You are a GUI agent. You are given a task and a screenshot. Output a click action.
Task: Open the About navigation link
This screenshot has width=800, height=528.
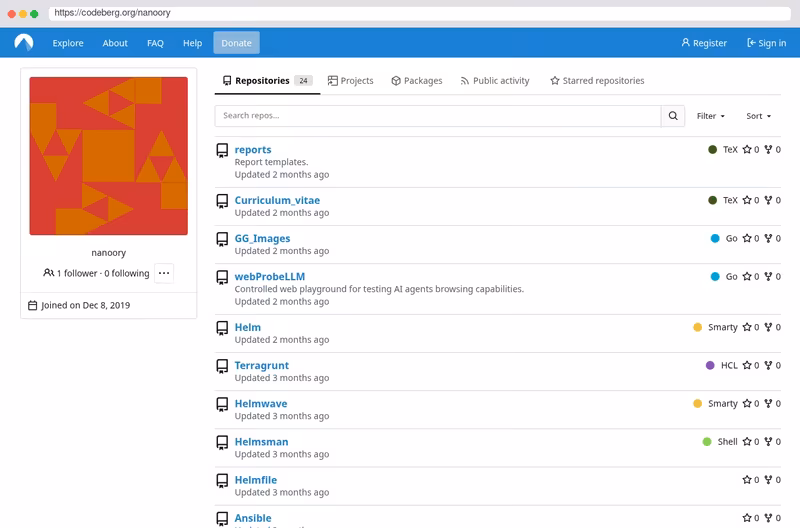pyautogui.click(x=115, y=43)
